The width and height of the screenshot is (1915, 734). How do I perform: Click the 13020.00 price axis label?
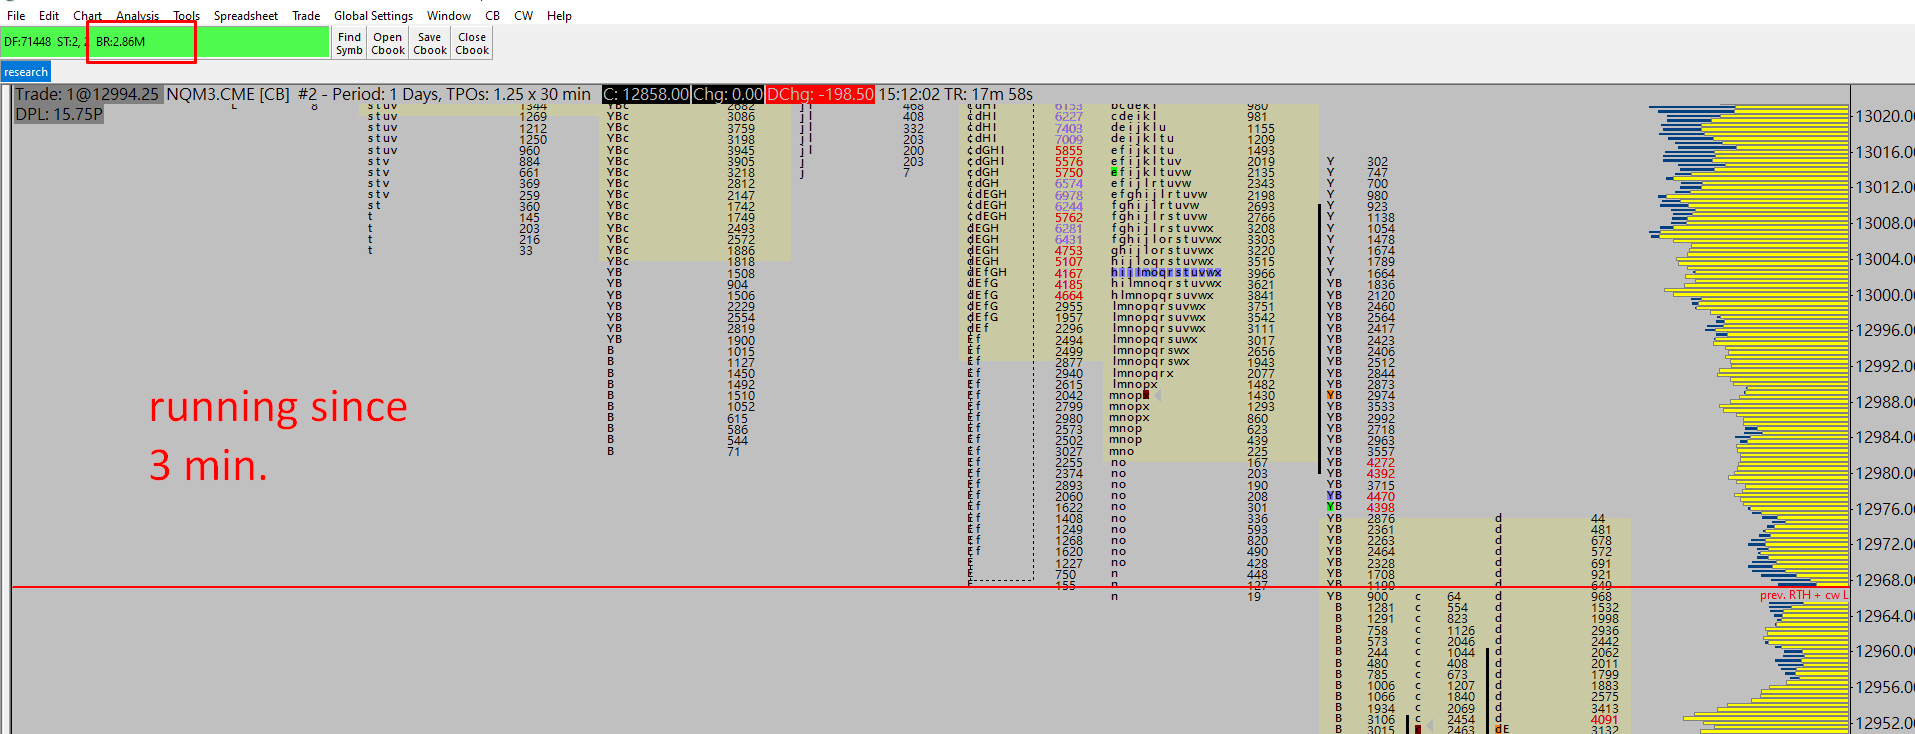pyautogui.click(x=1885, y=116)
